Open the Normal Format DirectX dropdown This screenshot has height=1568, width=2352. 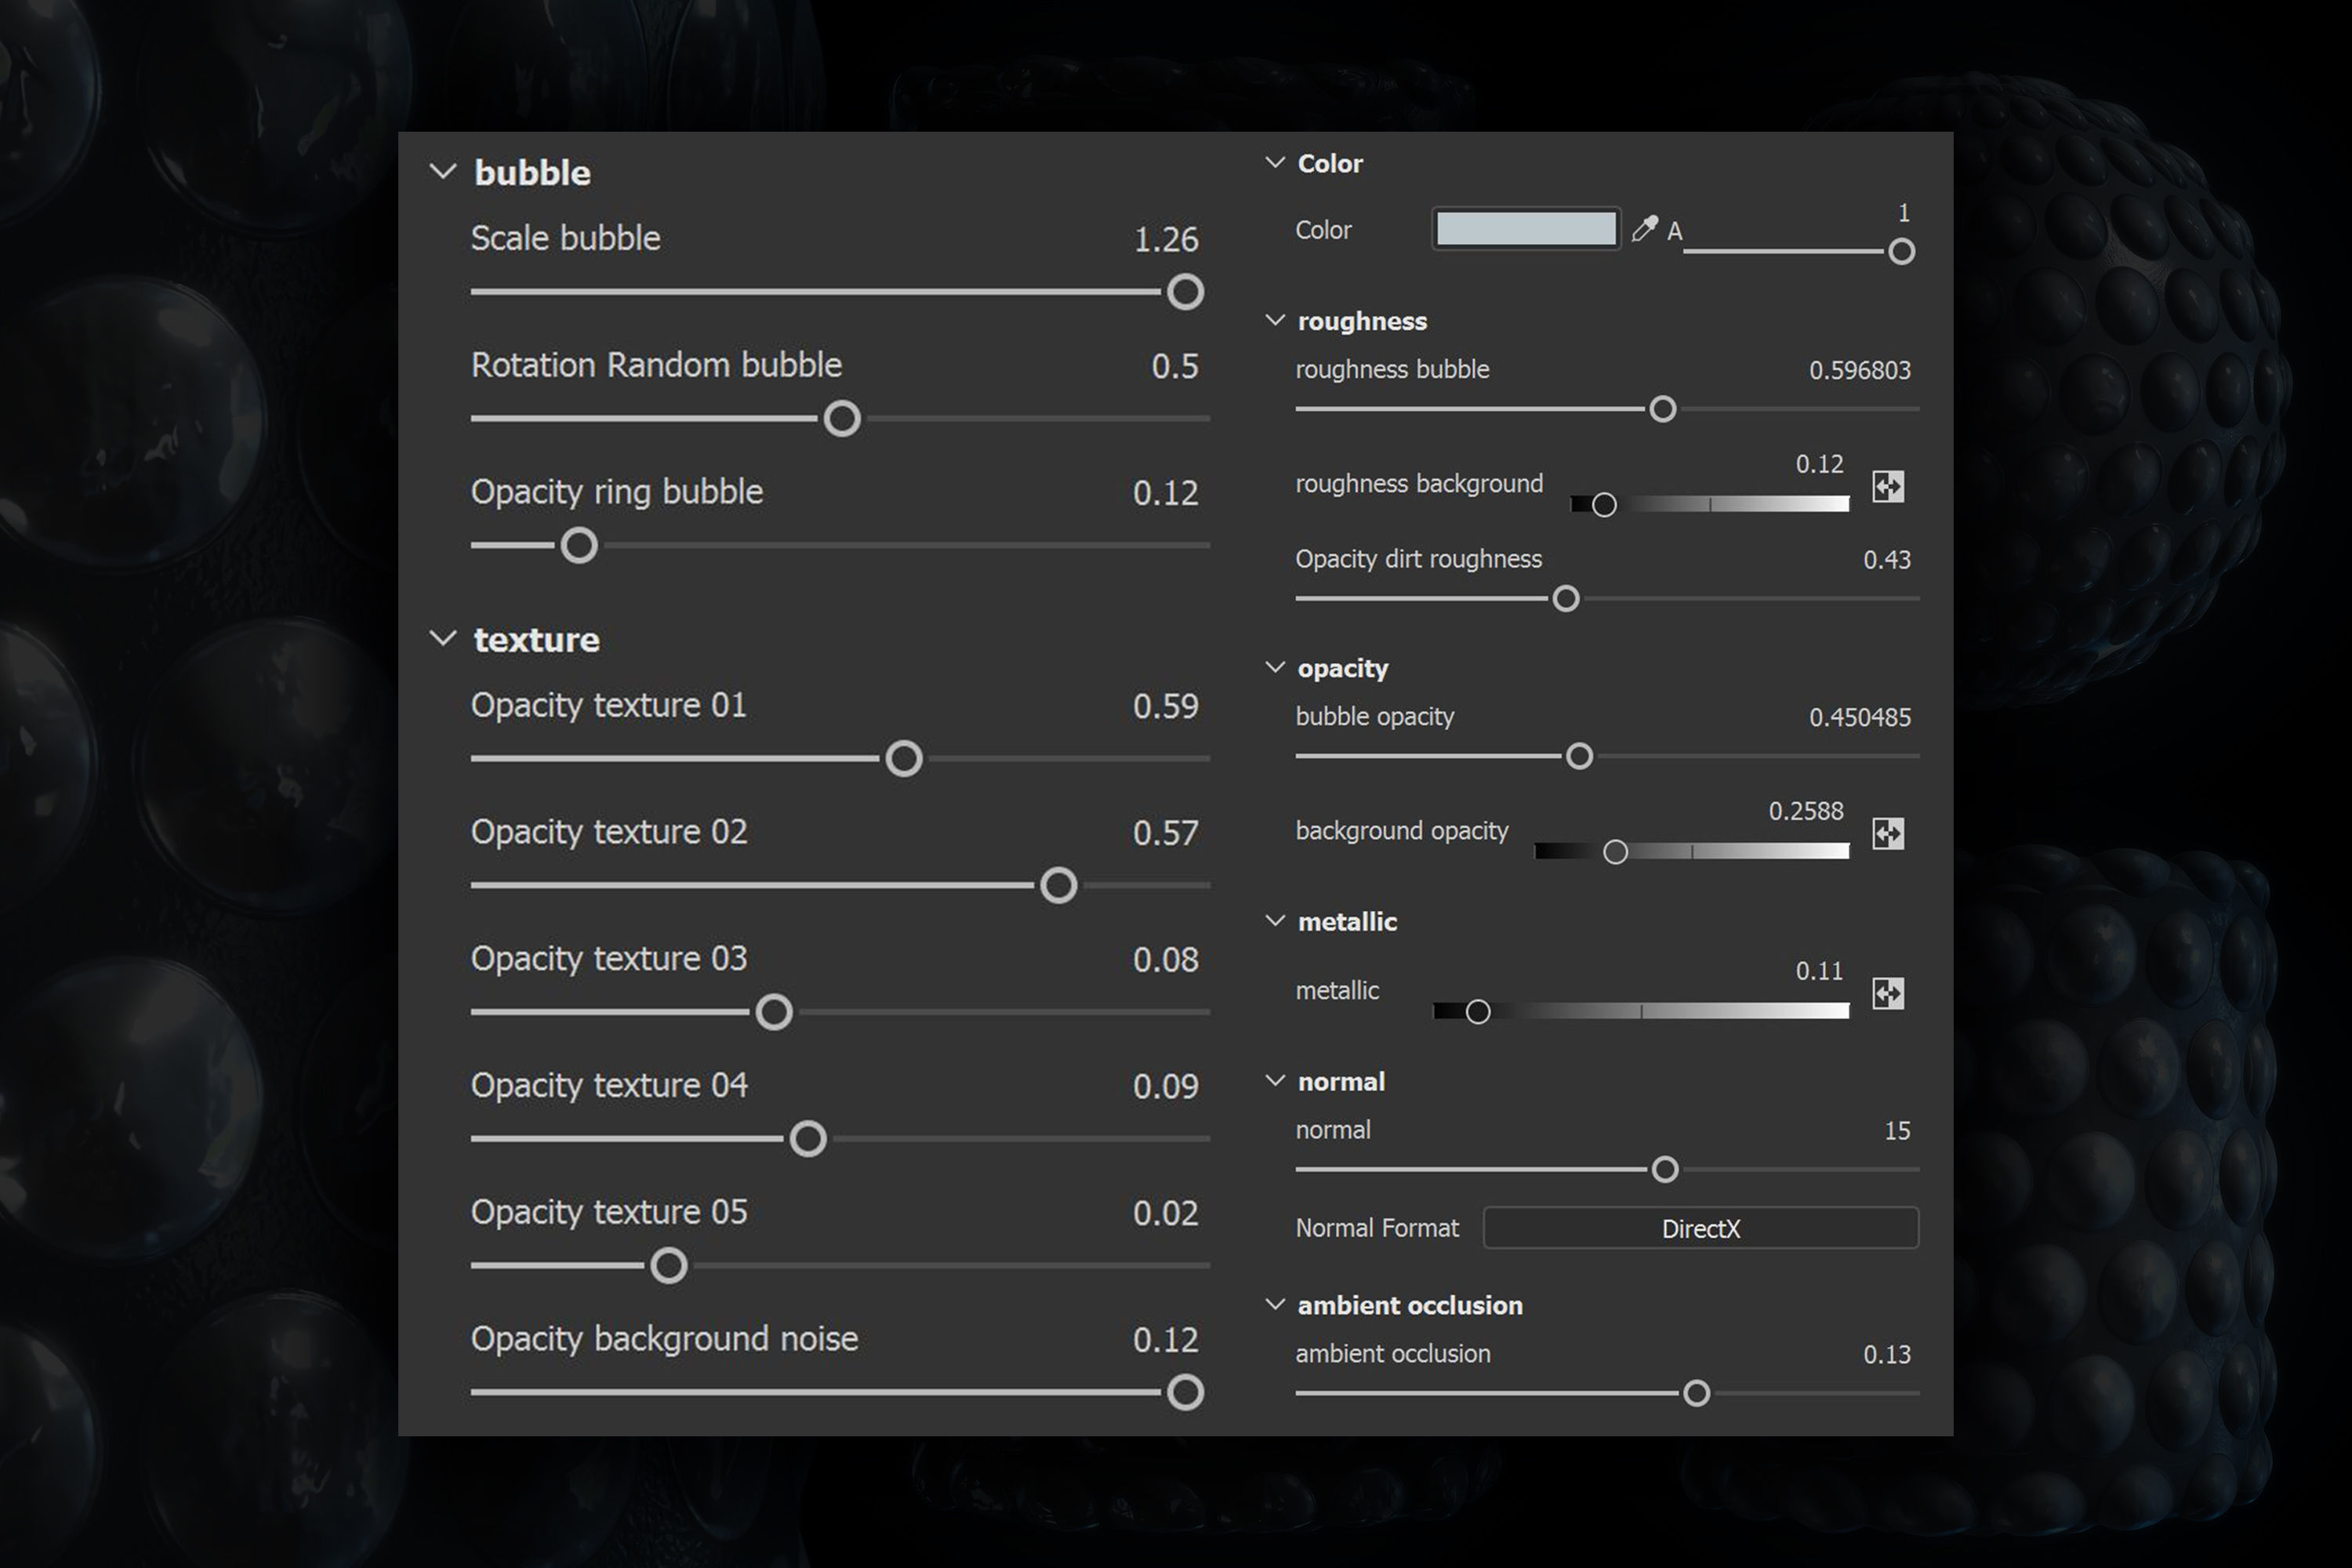tap(1700, 1228)
